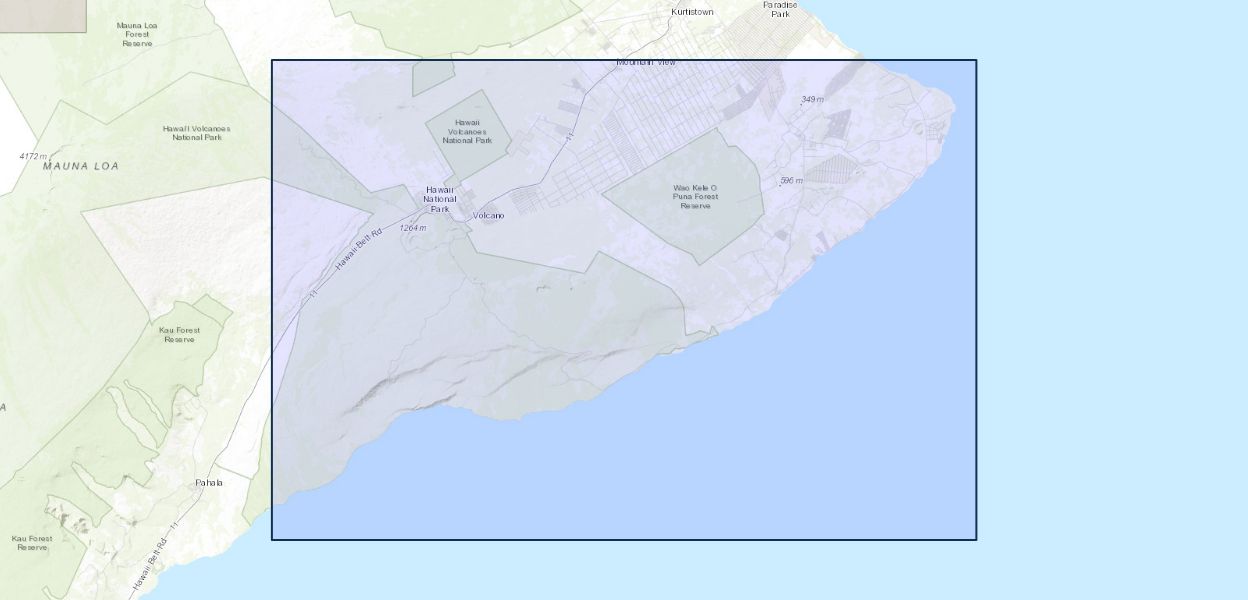Click the Pahala town label

click(x=209, y=483)
